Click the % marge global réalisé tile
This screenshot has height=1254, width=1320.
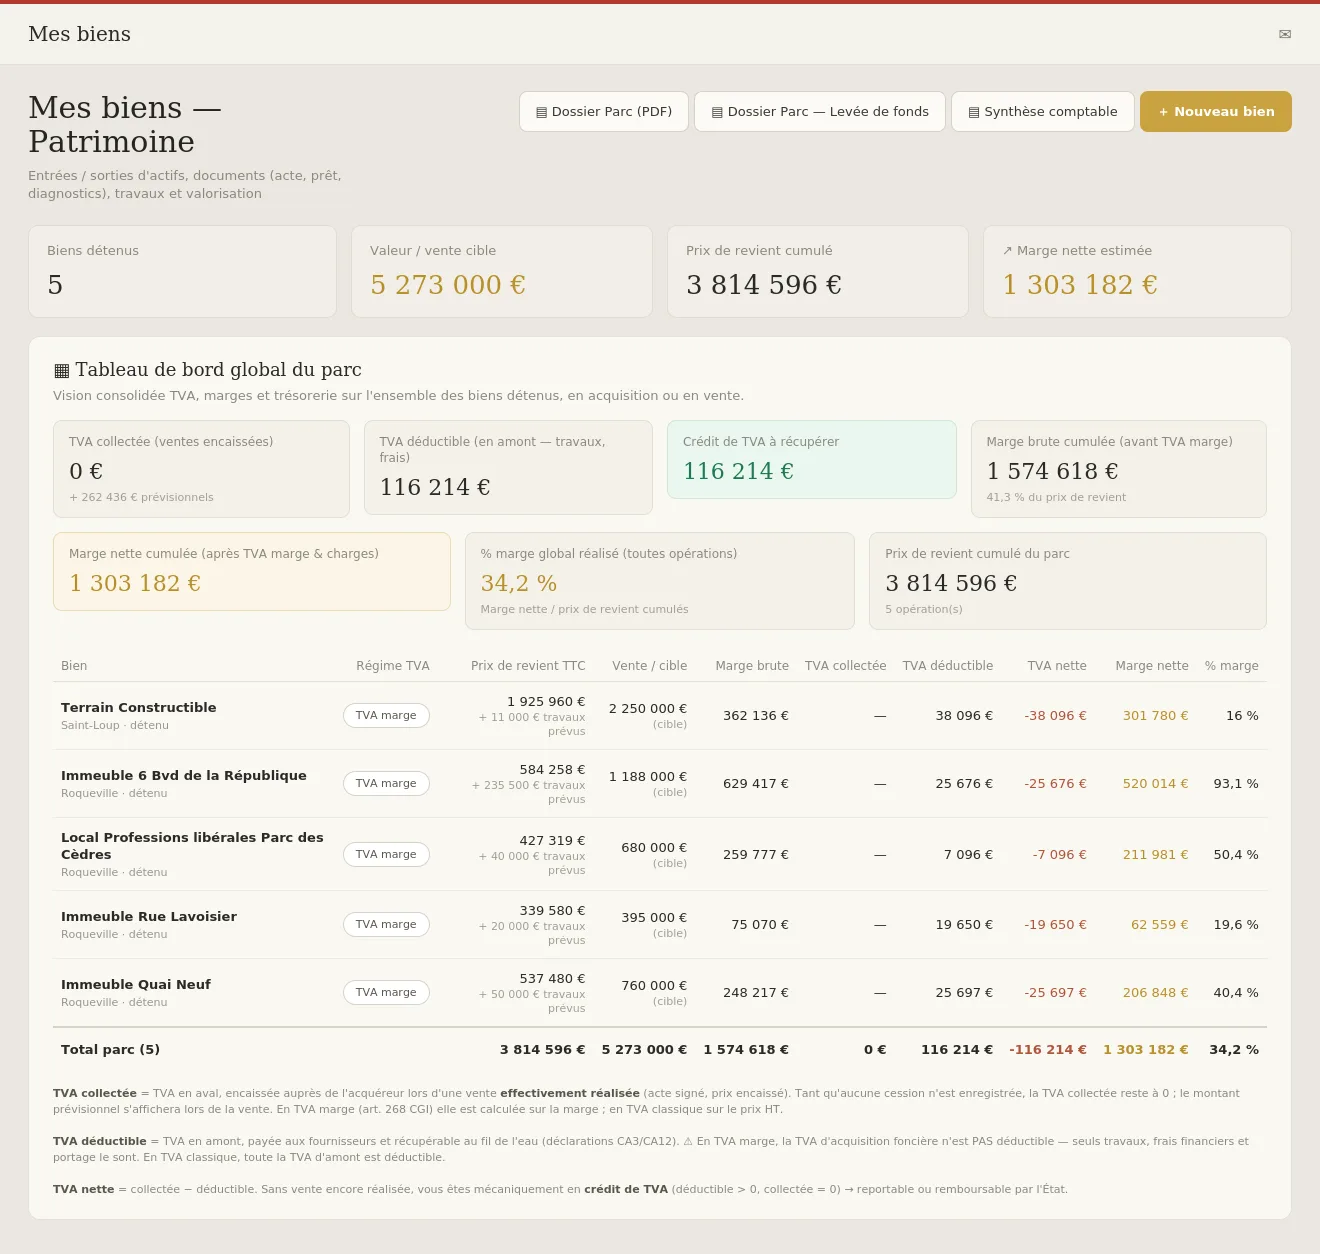(660, 581)
